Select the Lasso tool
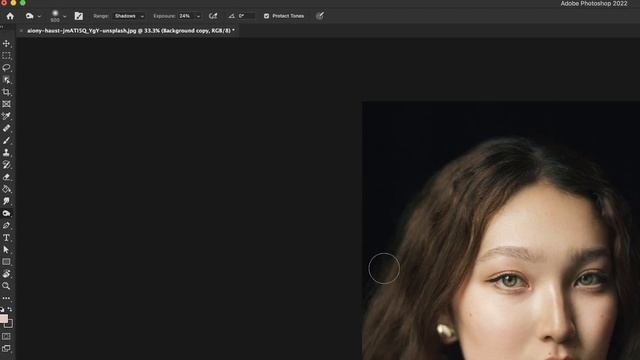Image resolution: width=640 pixels, height=360 pixels. [6, 67]
